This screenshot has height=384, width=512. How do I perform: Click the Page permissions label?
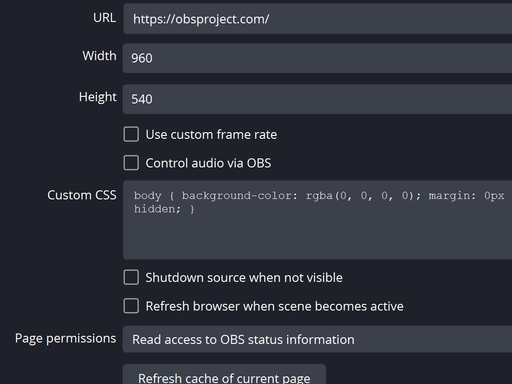(x=66, y=338)
